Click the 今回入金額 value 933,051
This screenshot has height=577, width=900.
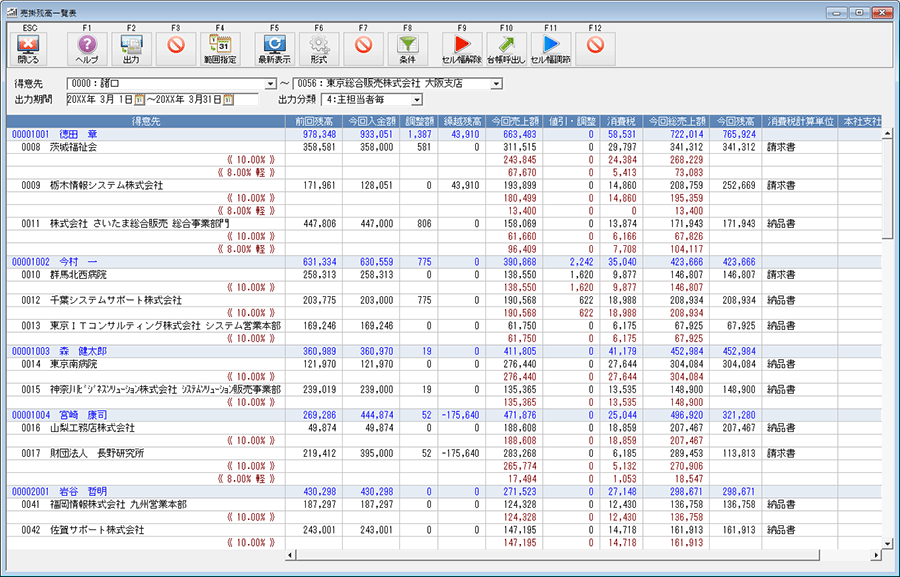click(x=377, y=134)
